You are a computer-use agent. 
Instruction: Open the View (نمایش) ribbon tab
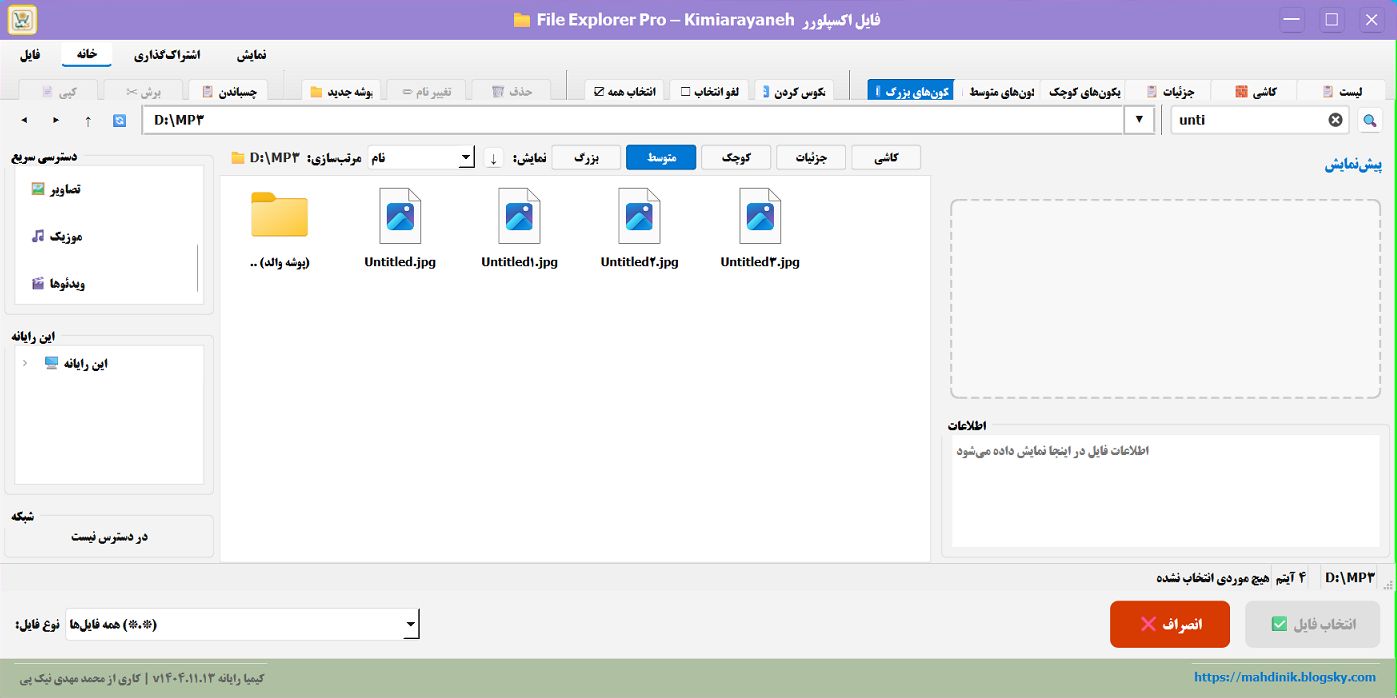pos(251,55)
